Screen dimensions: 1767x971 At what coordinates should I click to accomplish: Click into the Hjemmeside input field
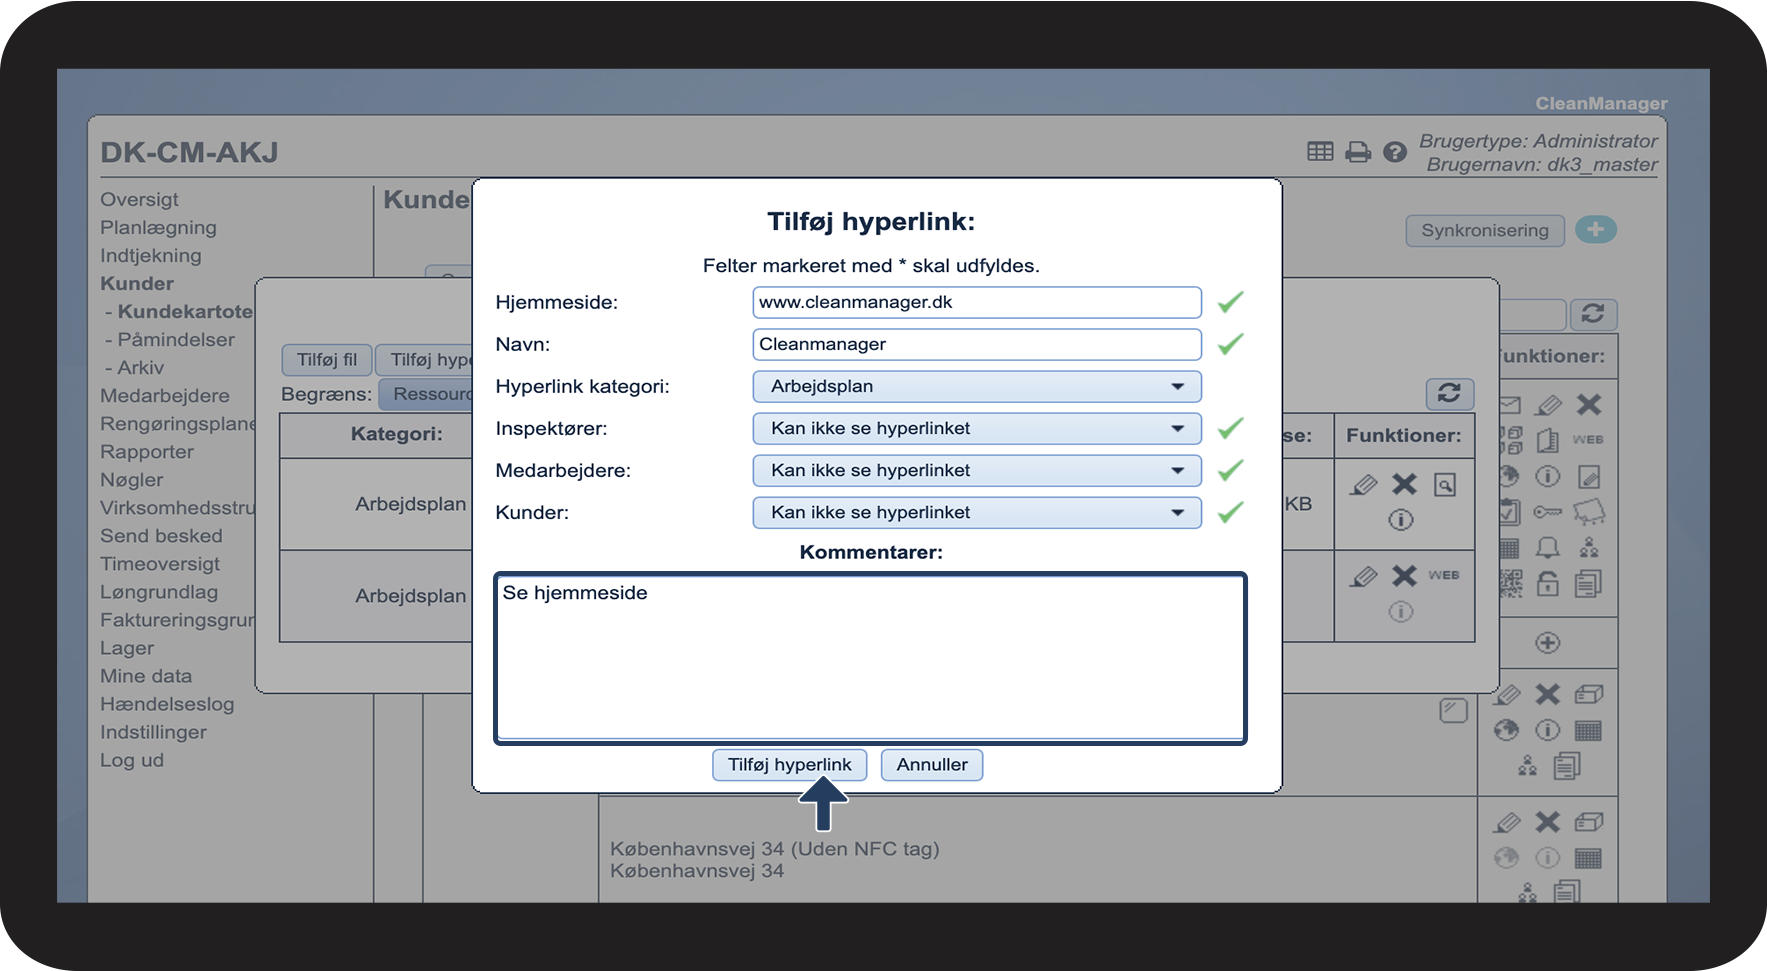[977, 303]
